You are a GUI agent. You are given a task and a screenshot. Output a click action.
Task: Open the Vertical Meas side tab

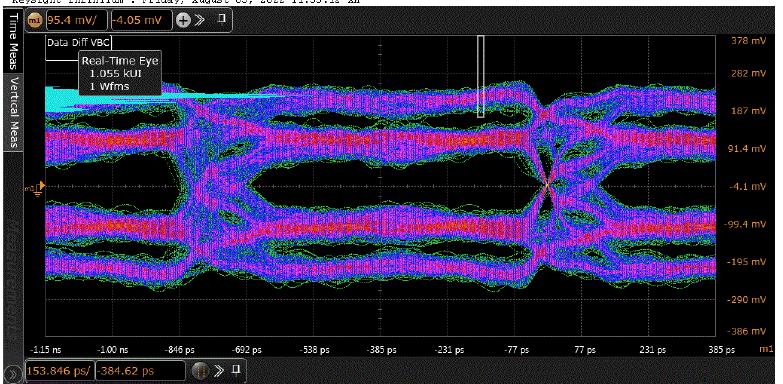point(13,113)
